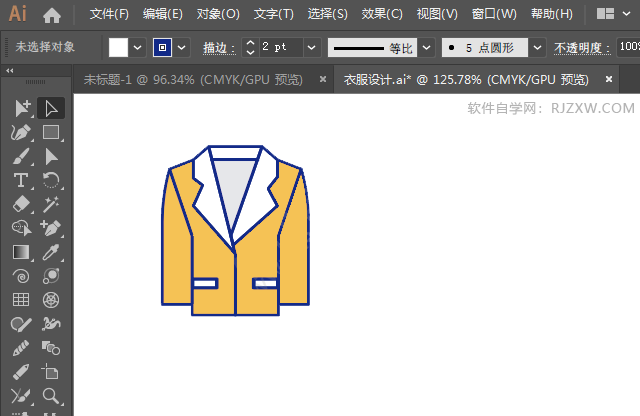Select the Gradient tool
Viewport: 640px width, 416px height.
pos(20,252)
